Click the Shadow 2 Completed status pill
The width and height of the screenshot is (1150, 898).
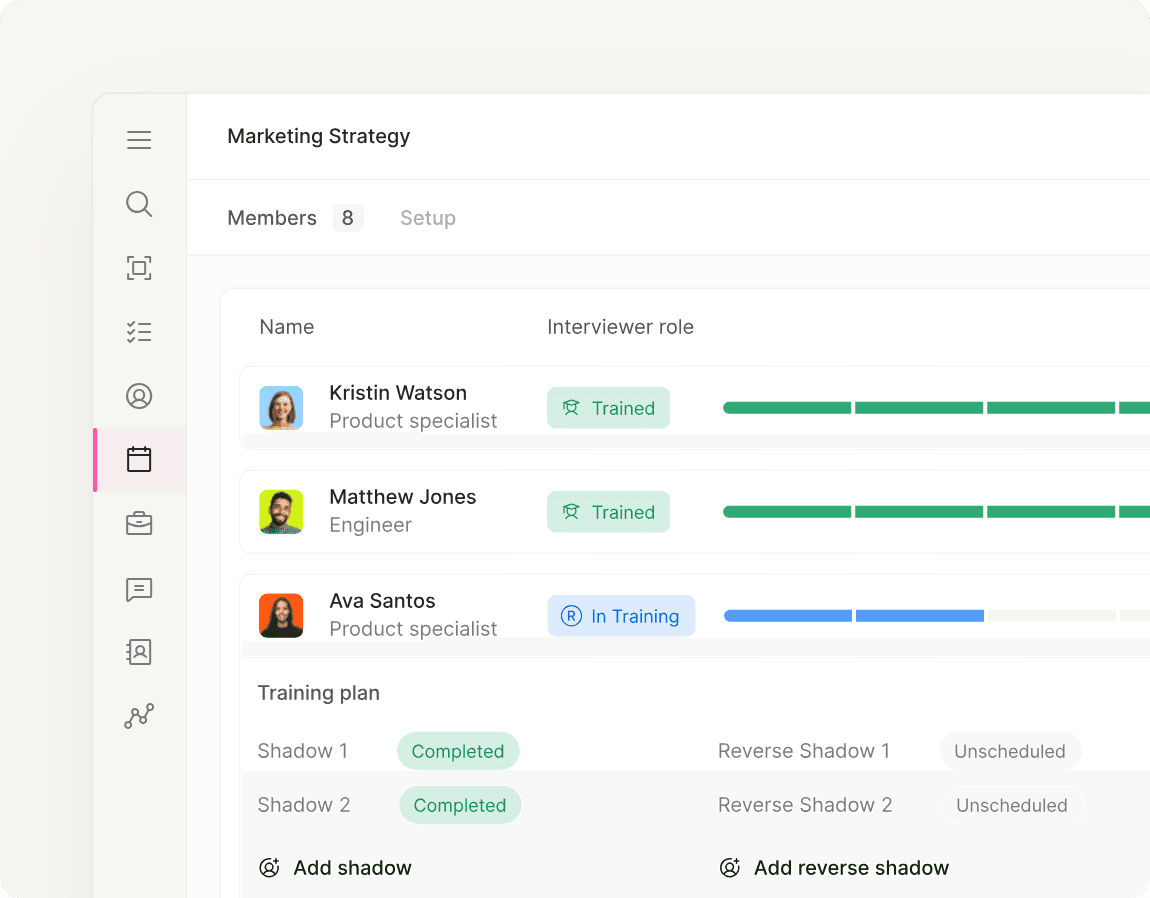tap(460, 806)
